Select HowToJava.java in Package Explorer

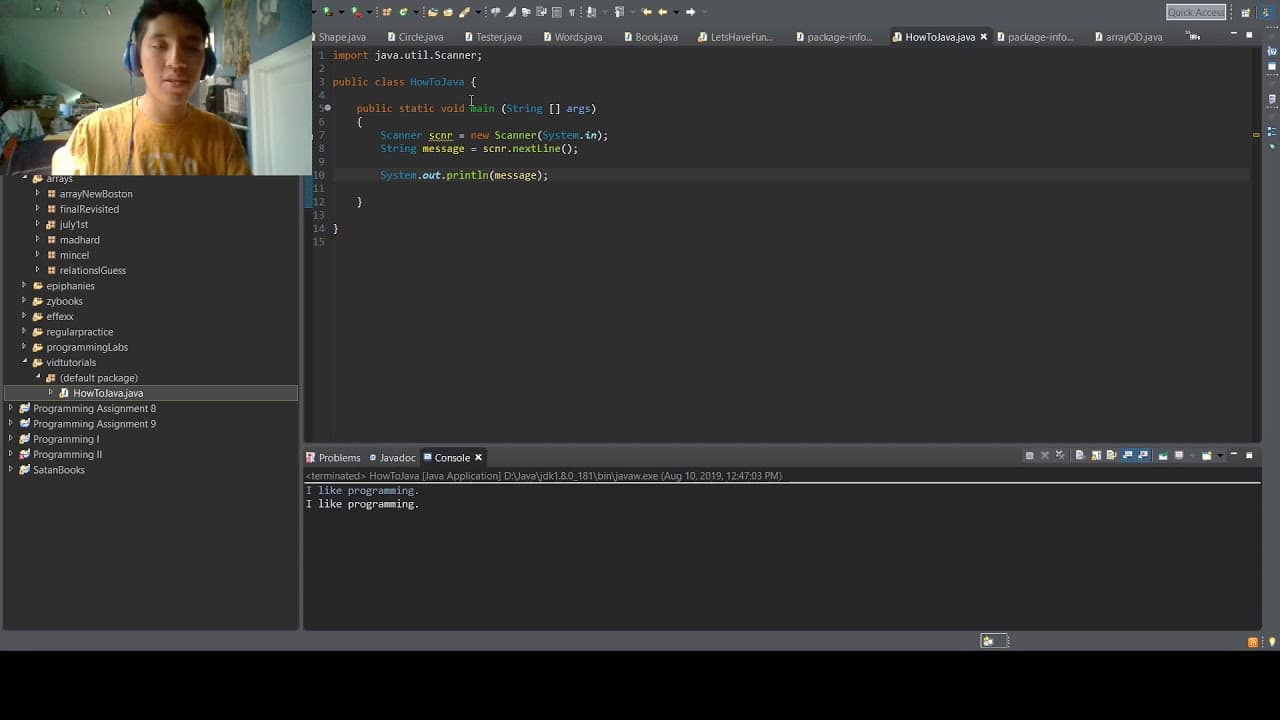[x=108, y=393]
